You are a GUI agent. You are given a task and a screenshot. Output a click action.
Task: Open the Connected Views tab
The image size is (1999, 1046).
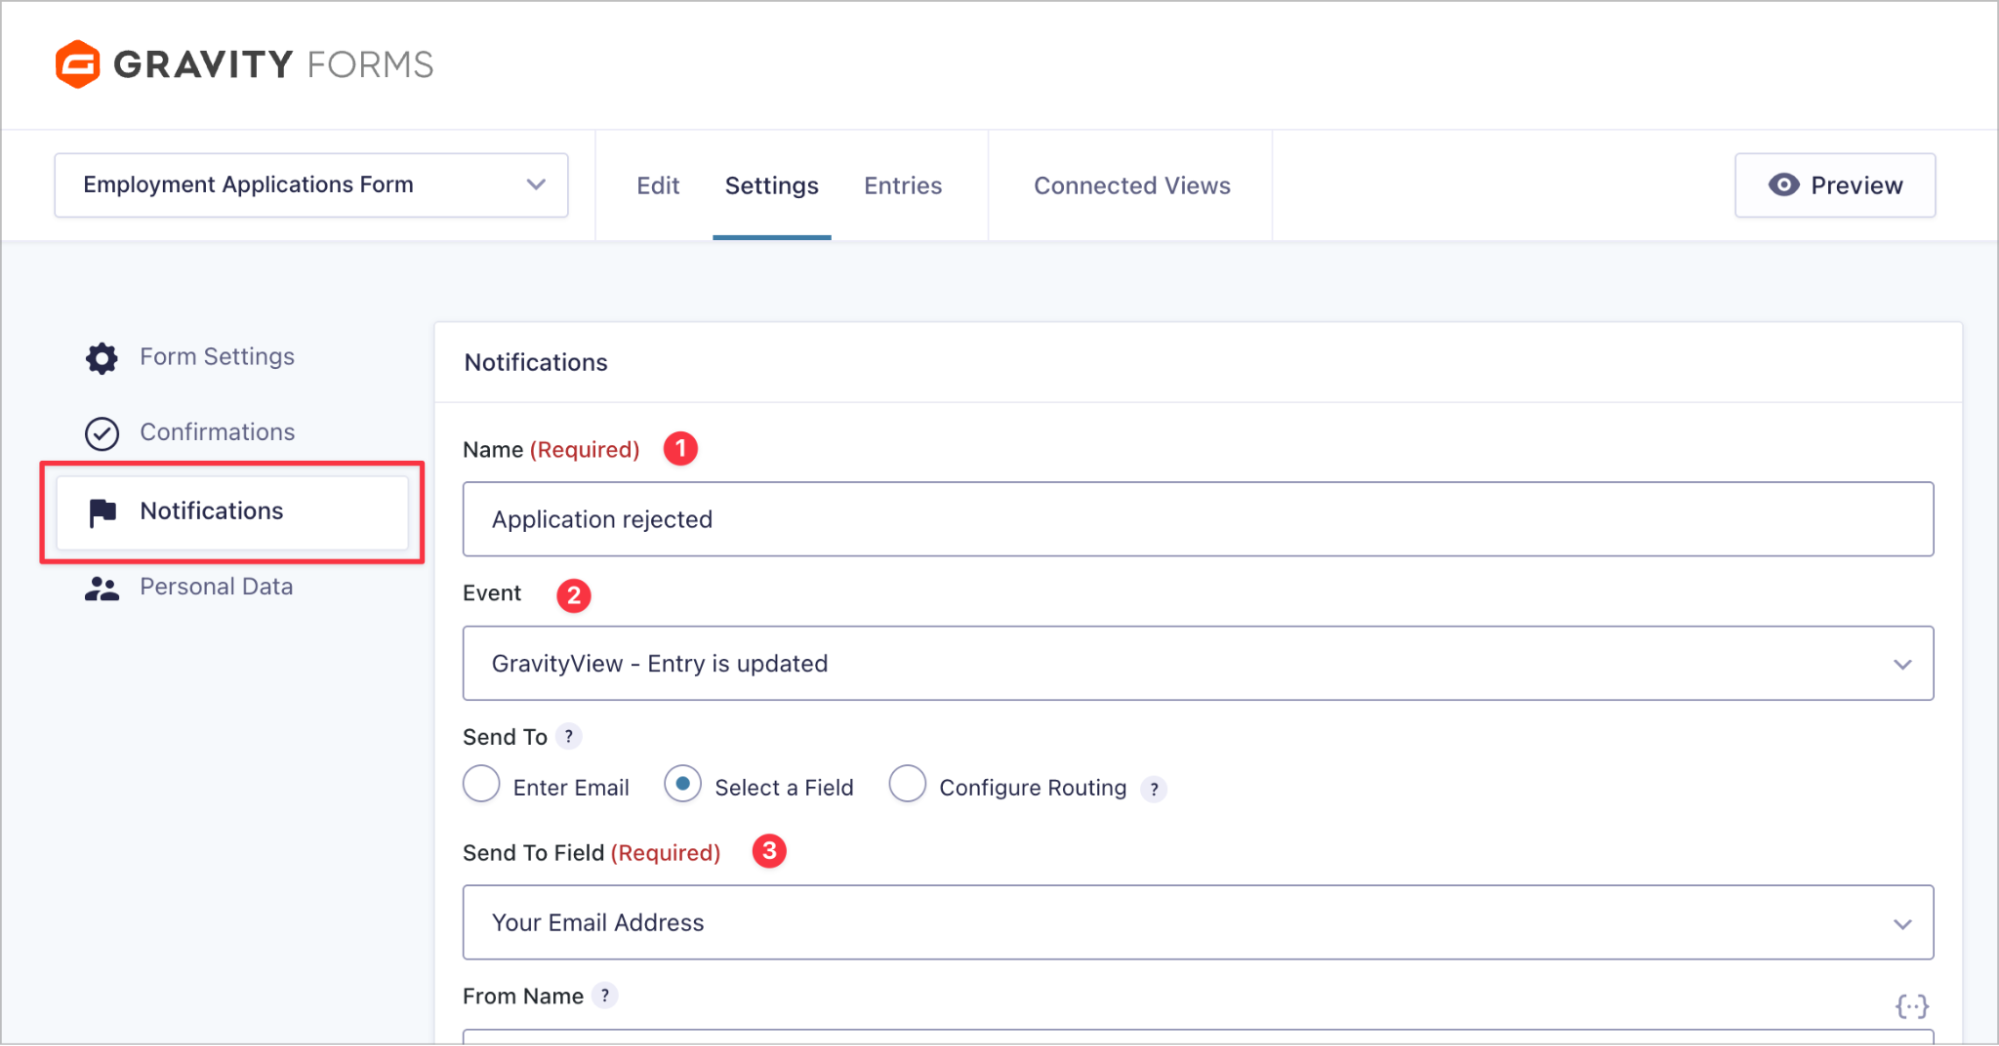click(1132, 186)
